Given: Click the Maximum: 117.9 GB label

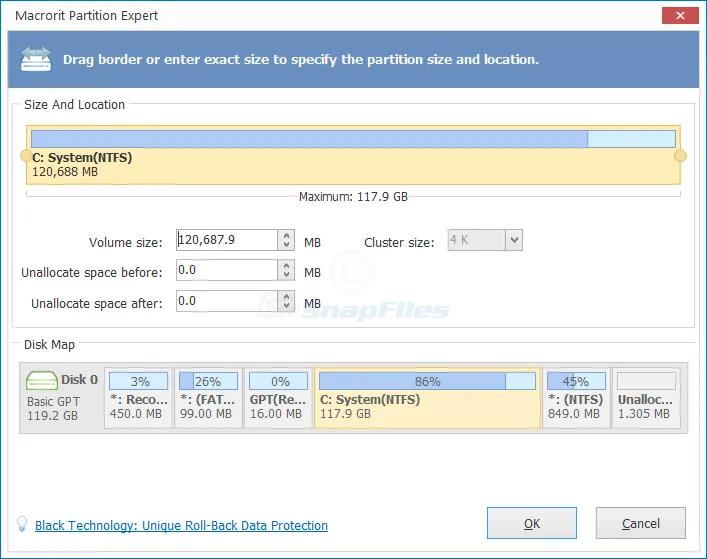Looking at the screenshot, I should coord(353,197).
